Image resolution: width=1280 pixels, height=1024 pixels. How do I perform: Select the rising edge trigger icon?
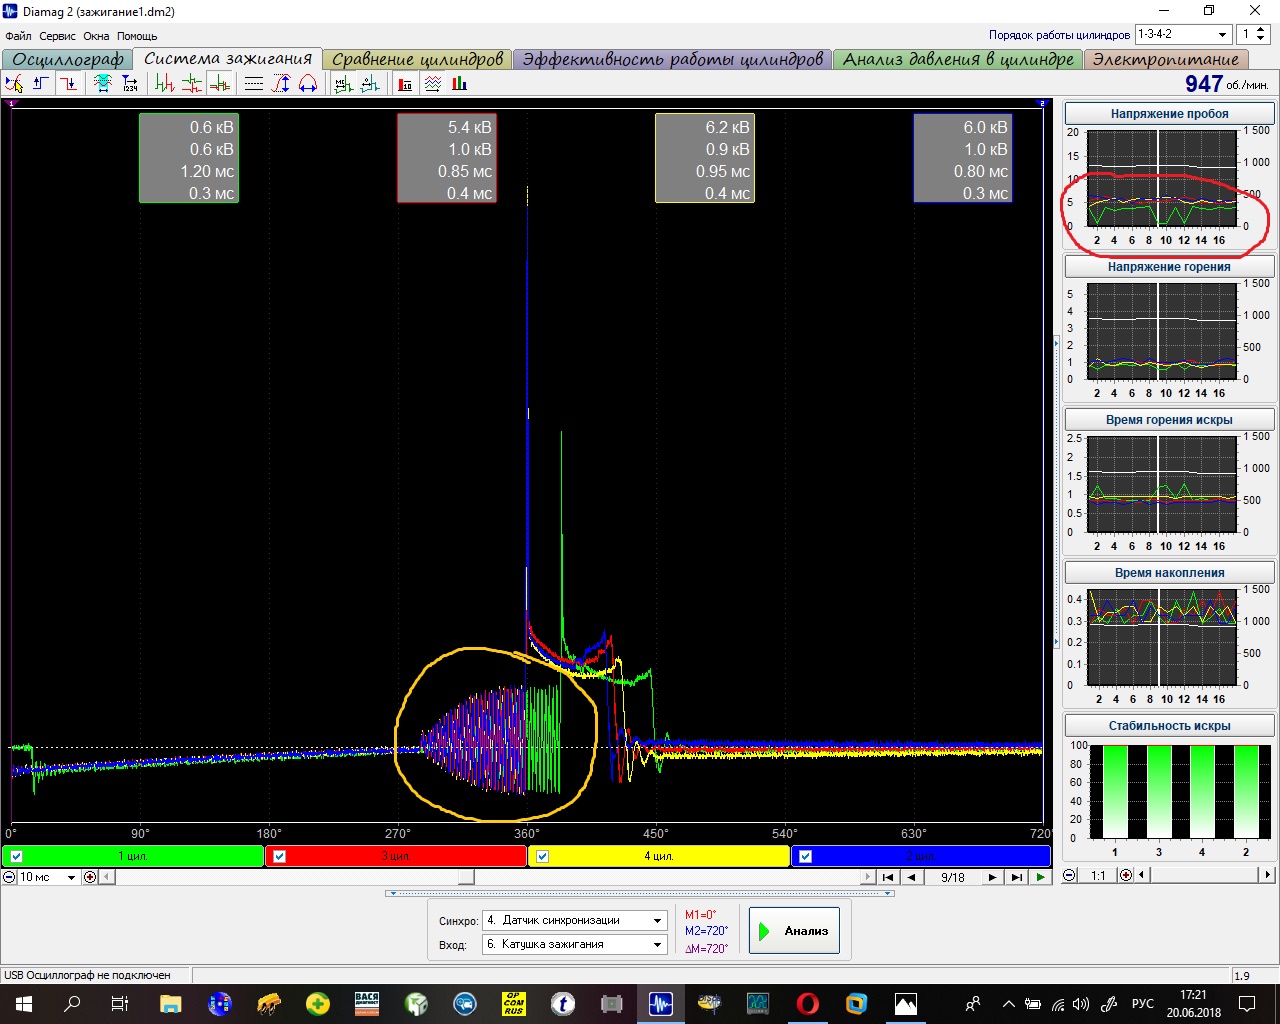click(x=41, y=84)
